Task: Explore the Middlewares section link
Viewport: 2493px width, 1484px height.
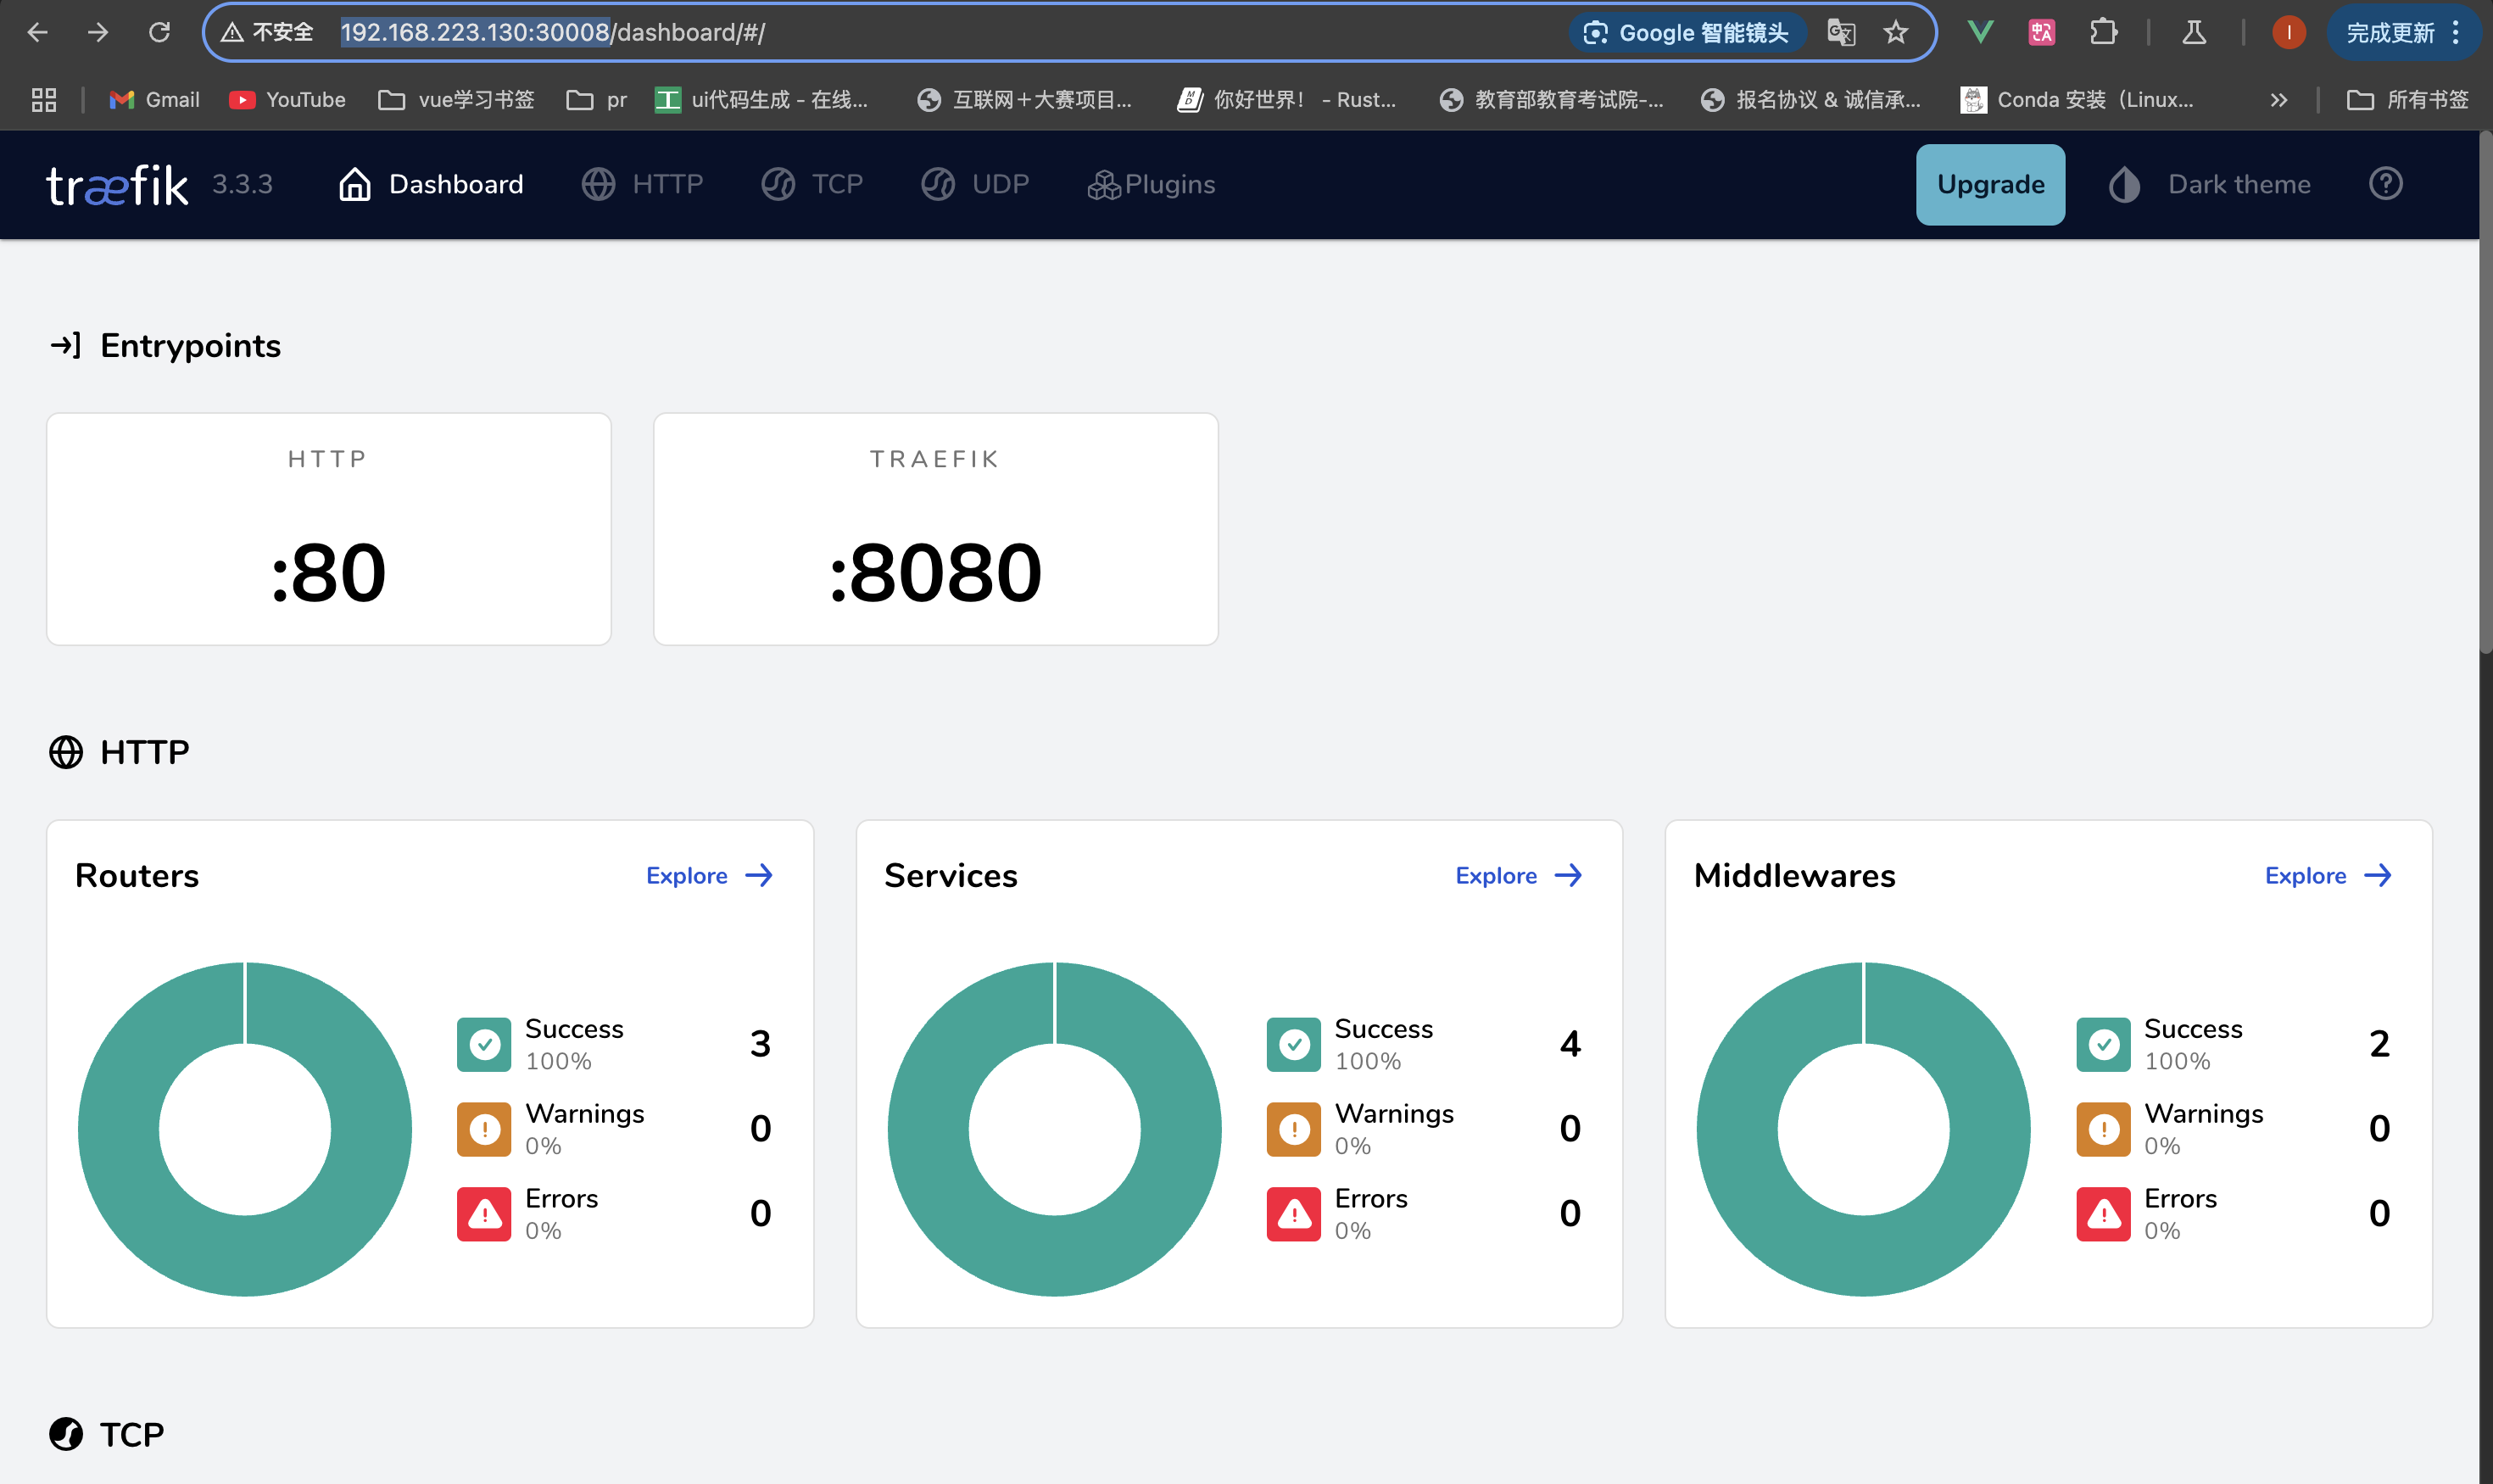Action: 2328,876
